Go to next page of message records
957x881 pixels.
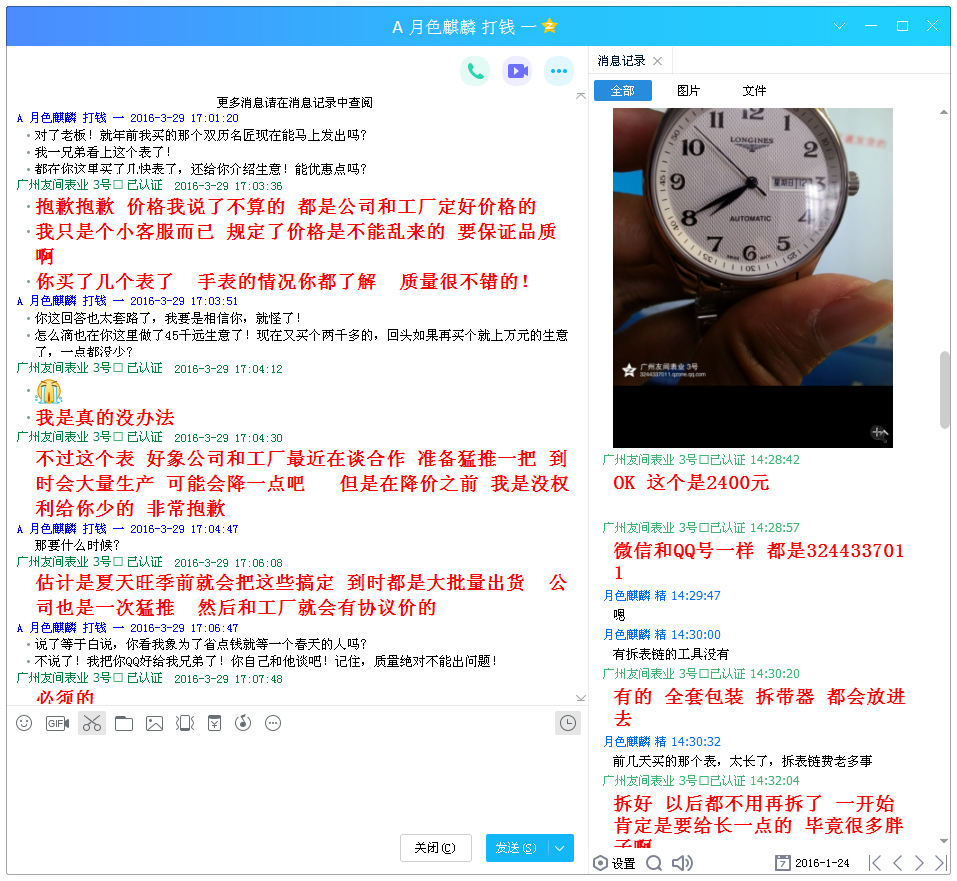[919, 863]
